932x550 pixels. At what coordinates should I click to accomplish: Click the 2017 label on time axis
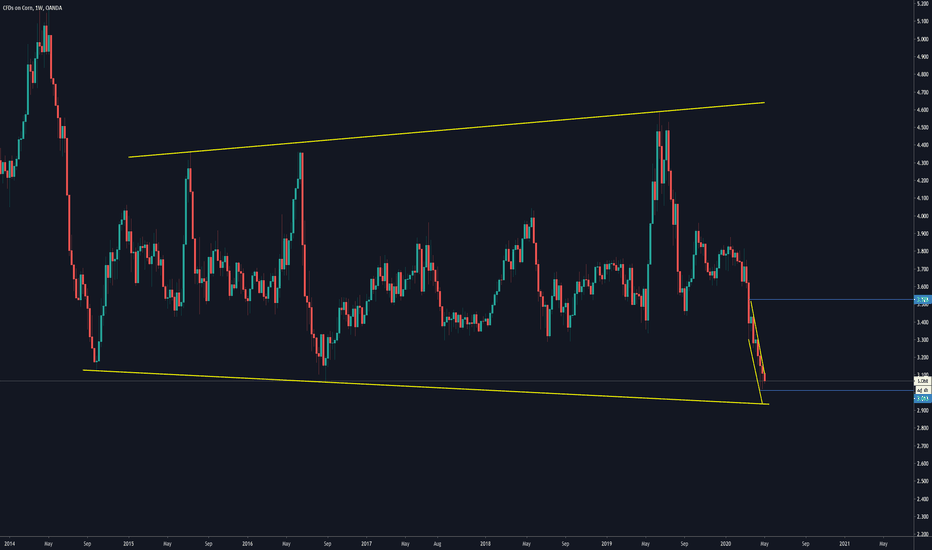pyautogui.click(x=366, y=543)
